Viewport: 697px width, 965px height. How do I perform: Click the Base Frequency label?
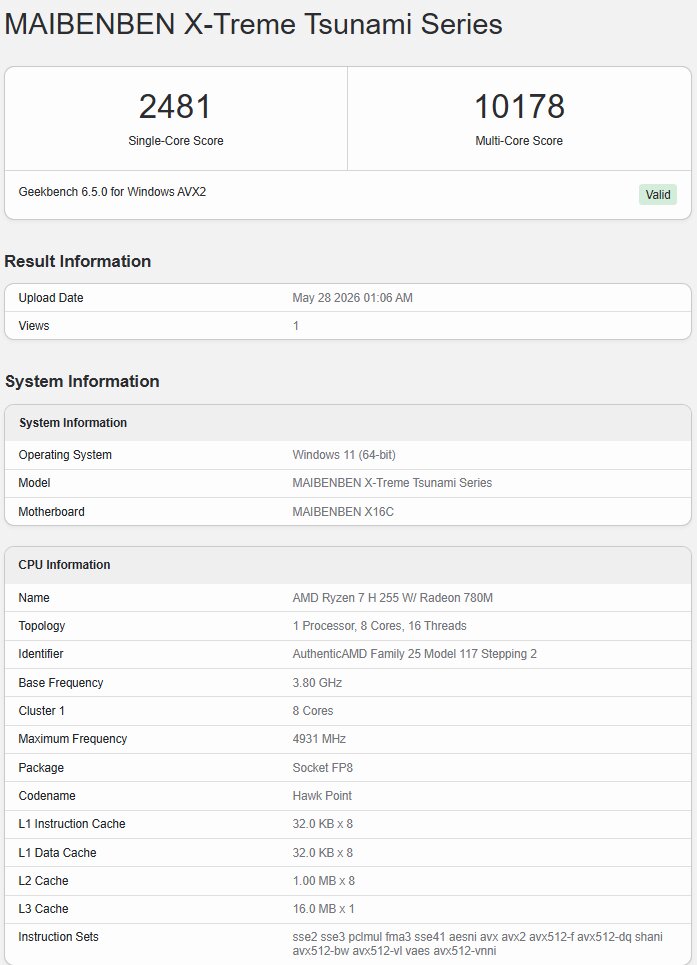tap(60, 683)
